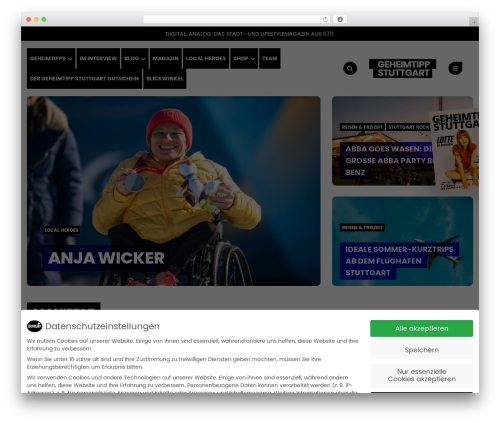The image size is (500, 423).
Task: Open Ideale Sommer-Kurztrips article
Action: pos(399,261)
